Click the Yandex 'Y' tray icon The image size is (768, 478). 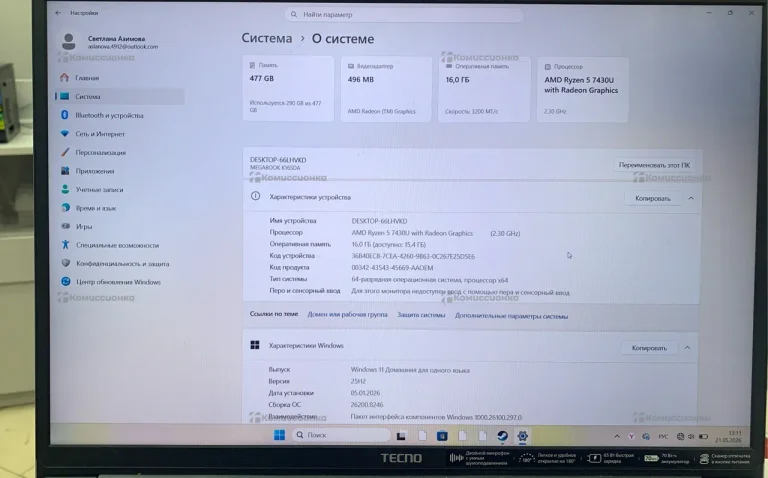631,436
